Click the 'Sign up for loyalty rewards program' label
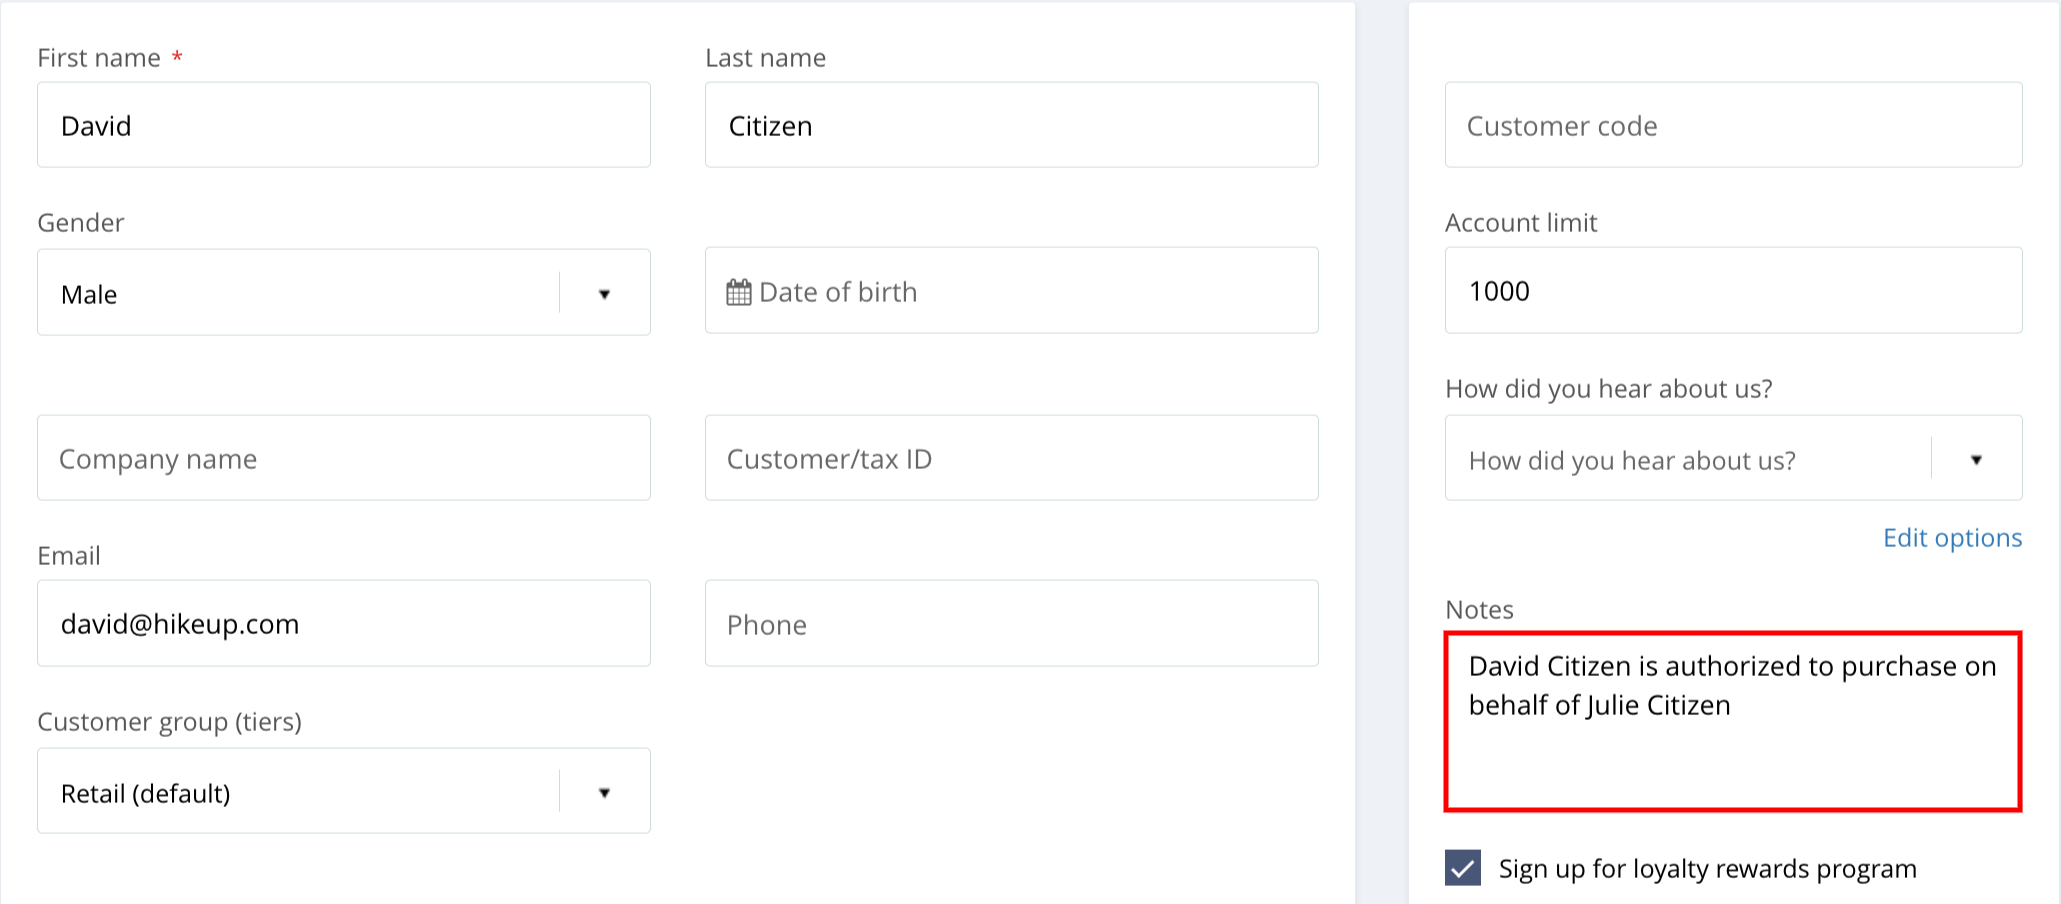The width and height of the screenshot is (2061, 904). point(1707,868)
